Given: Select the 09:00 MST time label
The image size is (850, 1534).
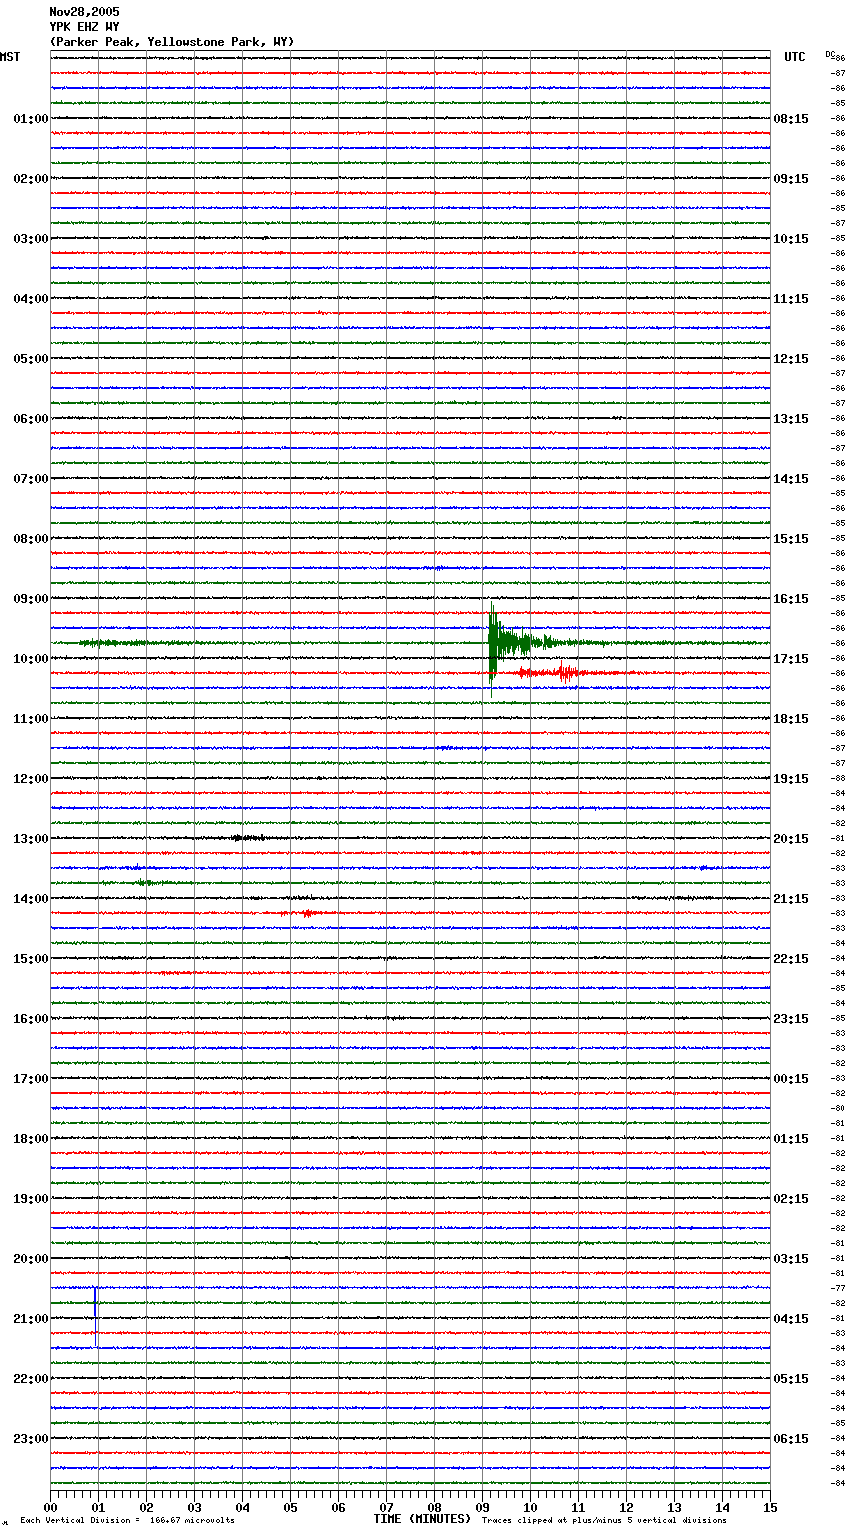Looking at the screenshot, I should (31, 599).
